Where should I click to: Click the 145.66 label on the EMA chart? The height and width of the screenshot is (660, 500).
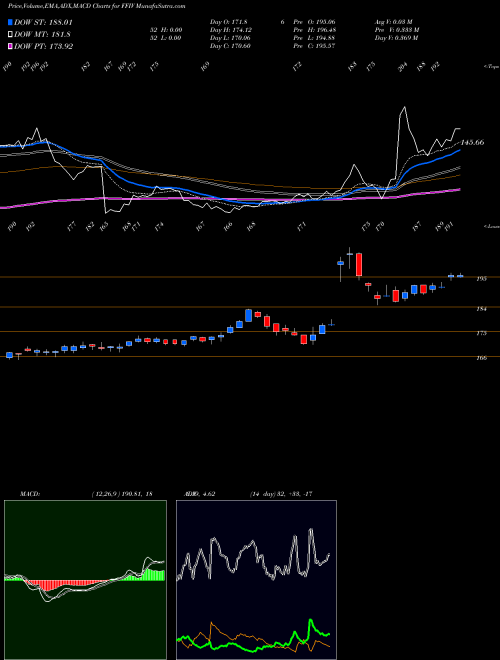point(472,143)
